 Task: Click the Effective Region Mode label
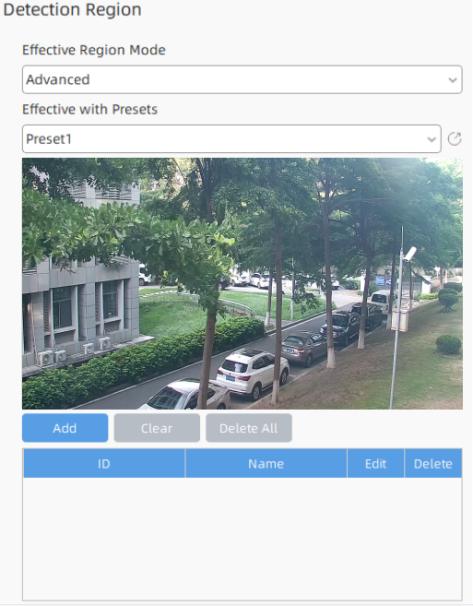94,50
